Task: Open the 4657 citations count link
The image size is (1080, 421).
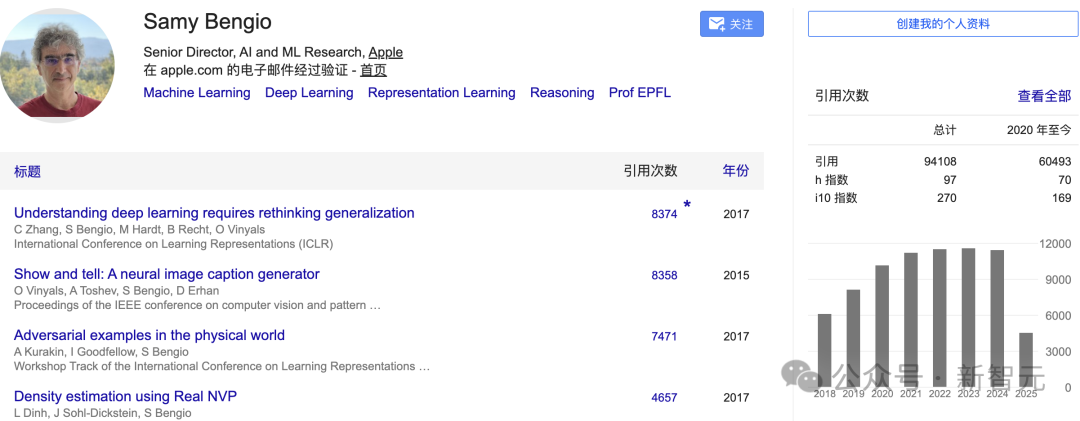Action: pyautogui.click(x=664, y=398)
